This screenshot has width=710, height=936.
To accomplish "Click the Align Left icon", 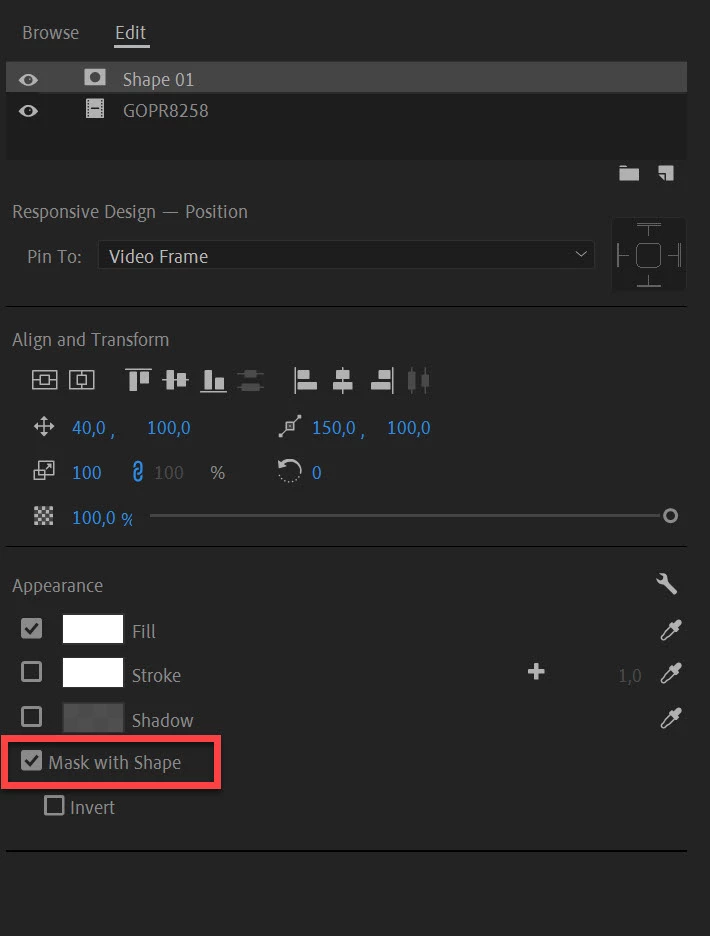I will coord(305,380).
